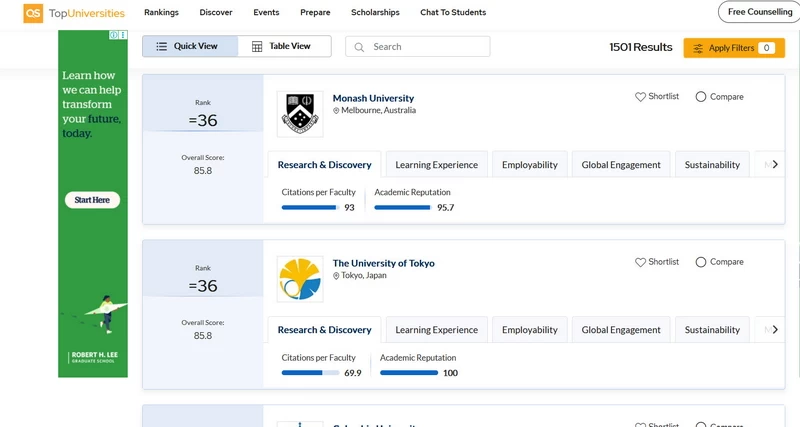Image resolution: width=800 pixels, height=427 pixels.
Task: Click the heart Shortlist icon for Monash University
Action: click(640, 97)
